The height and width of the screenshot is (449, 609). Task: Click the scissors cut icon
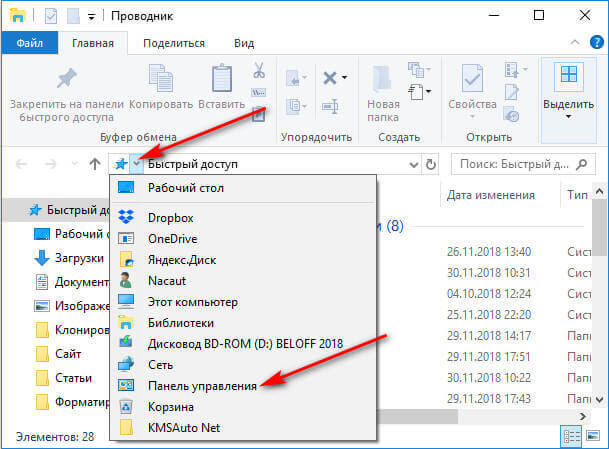tap(259, 70)
